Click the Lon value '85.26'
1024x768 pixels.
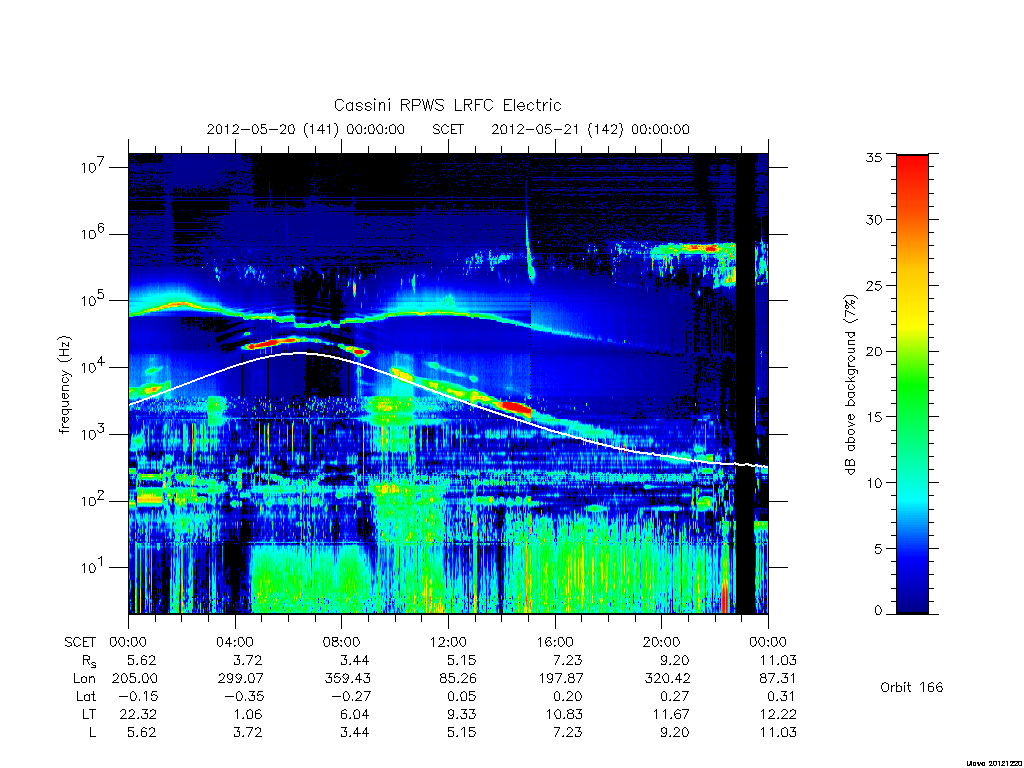(458, 679)
